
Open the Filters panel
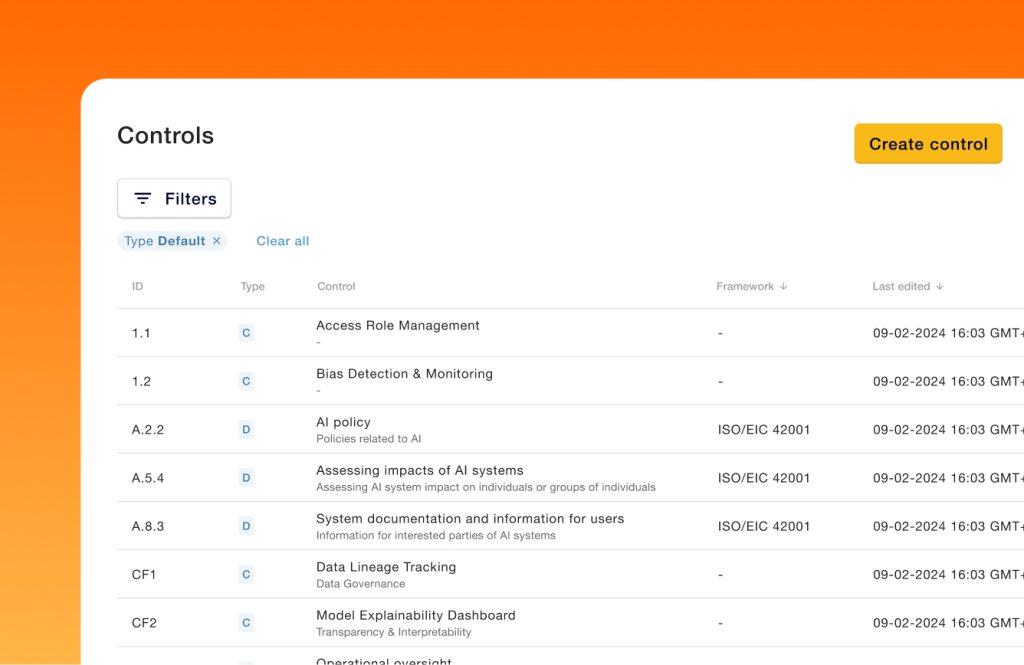pos(174,199)
